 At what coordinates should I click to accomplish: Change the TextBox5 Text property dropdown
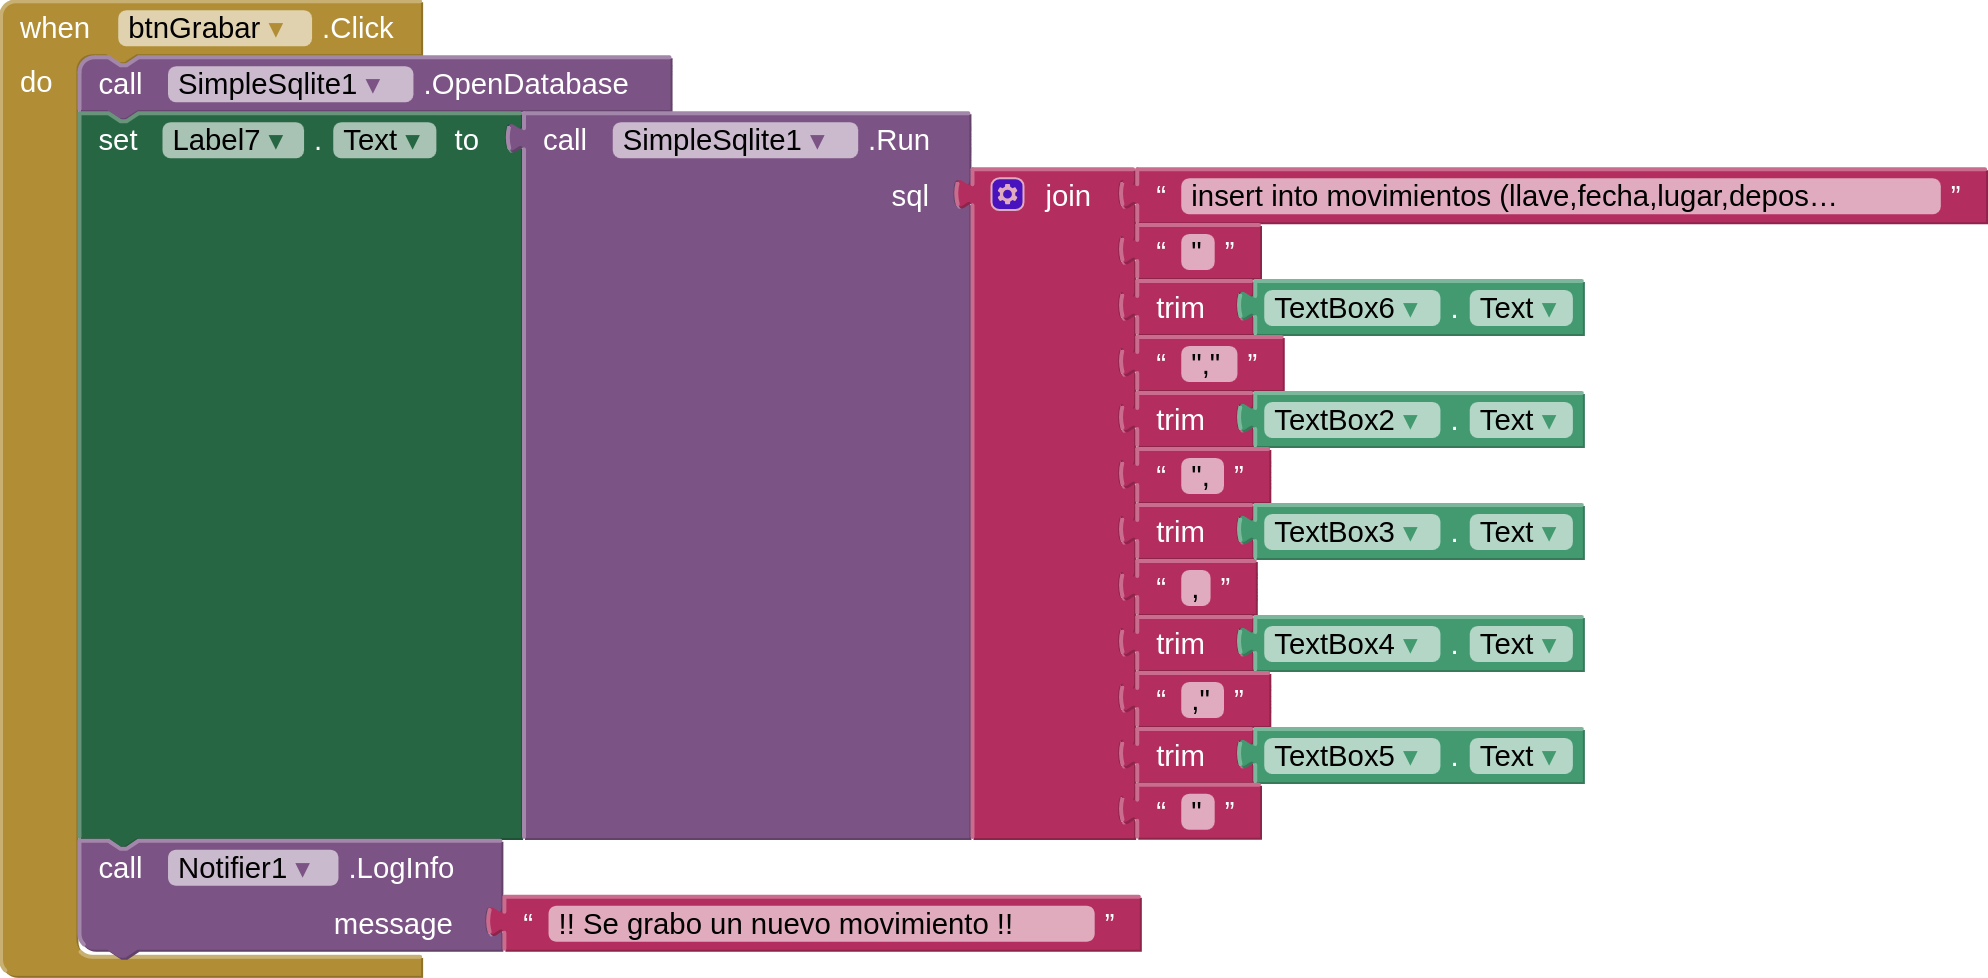[x=1548, y=758]
